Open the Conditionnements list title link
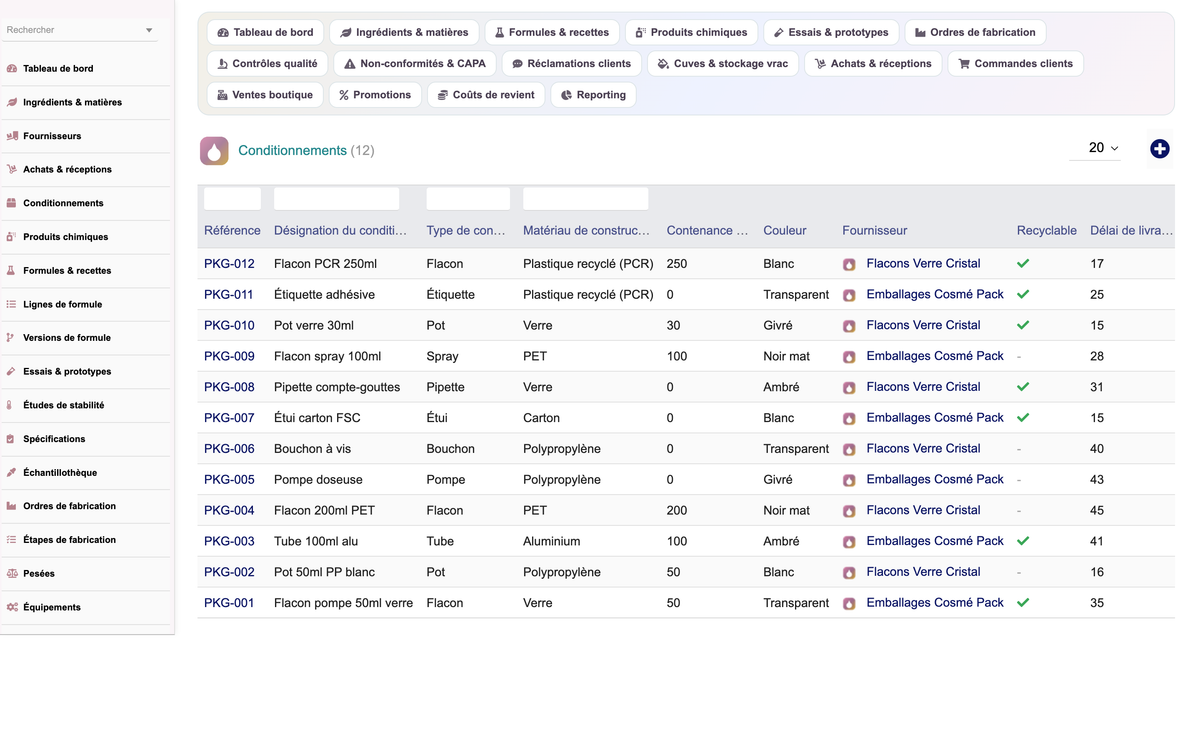 [292, 151]
